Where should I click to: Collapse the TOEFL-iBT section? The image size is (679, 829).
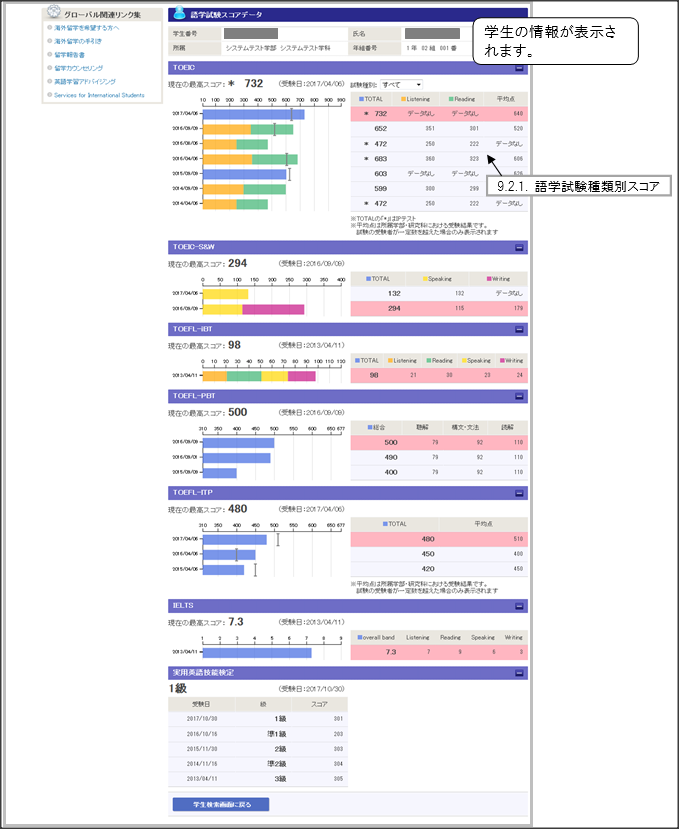pyautogui.click(x=519, y=329)
